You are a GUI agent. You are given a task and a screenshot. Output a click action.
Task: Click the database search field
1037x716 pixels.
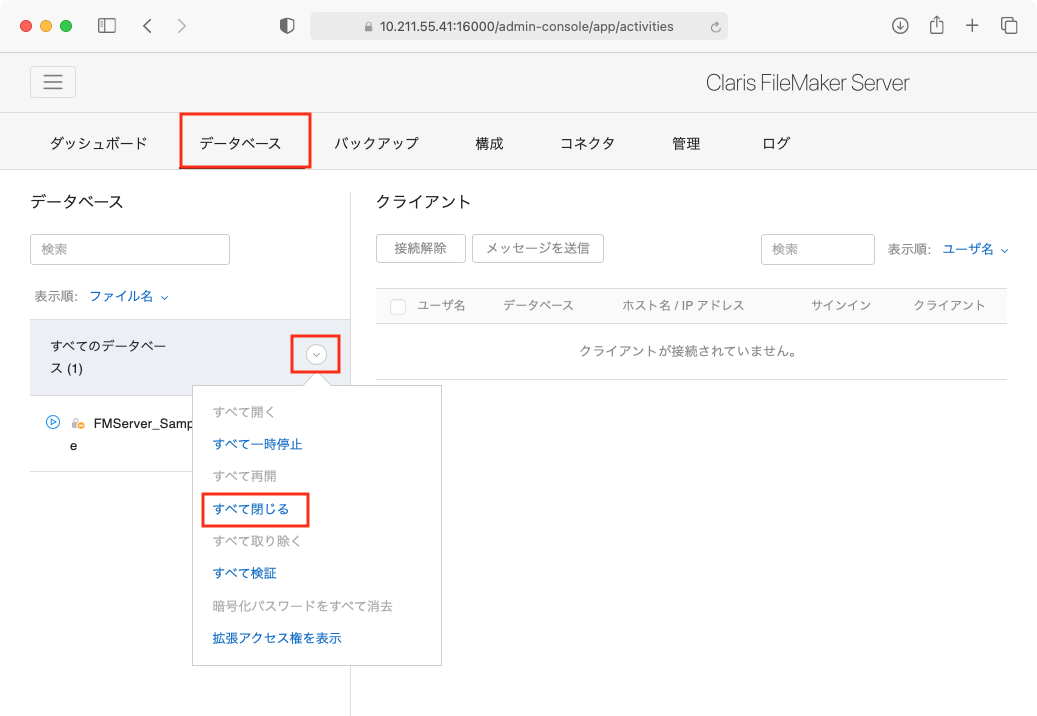click(x=130, y=250)
